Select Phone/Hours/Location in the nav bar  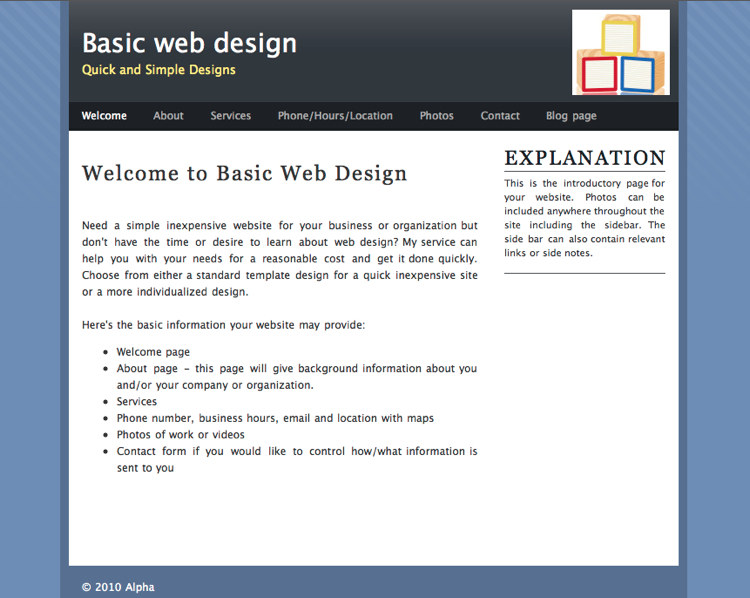(x=335, y=116)
